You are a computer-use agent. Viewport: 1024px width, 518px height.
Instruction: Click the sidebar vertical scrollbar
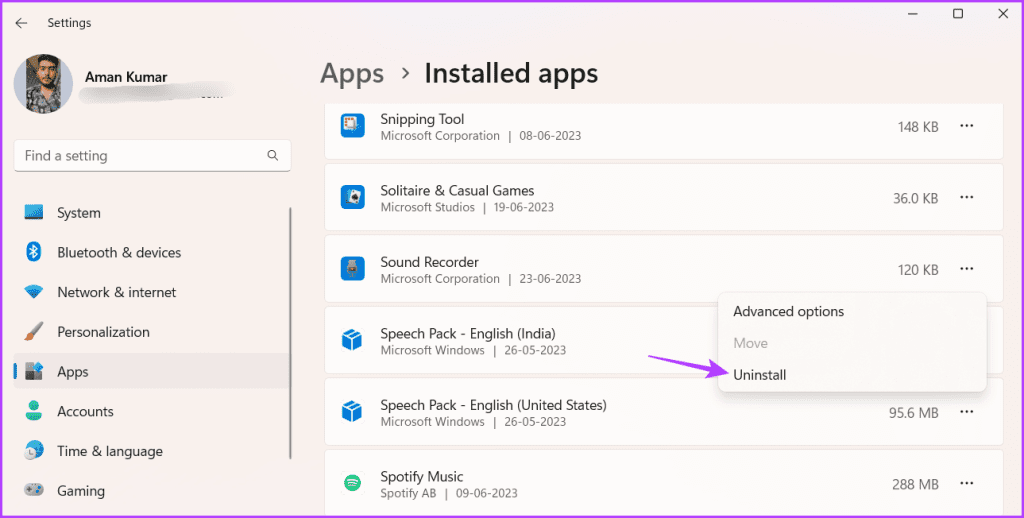(x=290, y=333)
